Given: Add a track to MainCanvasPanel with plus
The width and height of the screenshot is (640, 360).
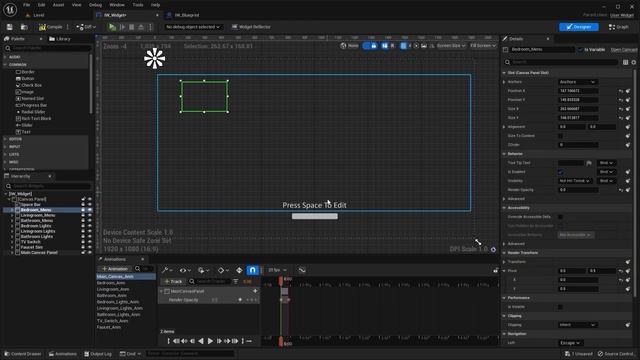Looking at the screenshot, I should 255,291.
